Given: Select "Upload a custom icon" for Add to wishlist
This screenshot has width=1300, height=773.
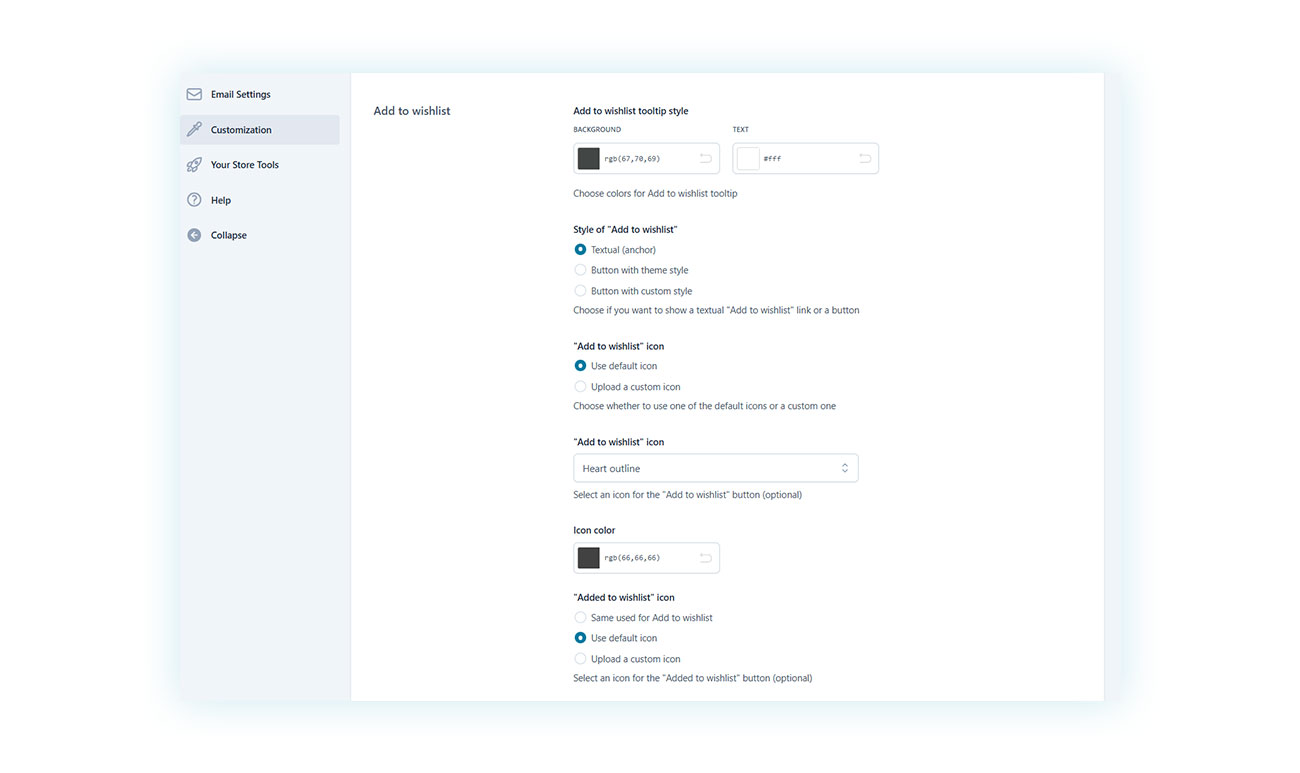Looking at the screenshot, I should pyautogui.click(x=580, y=387).
